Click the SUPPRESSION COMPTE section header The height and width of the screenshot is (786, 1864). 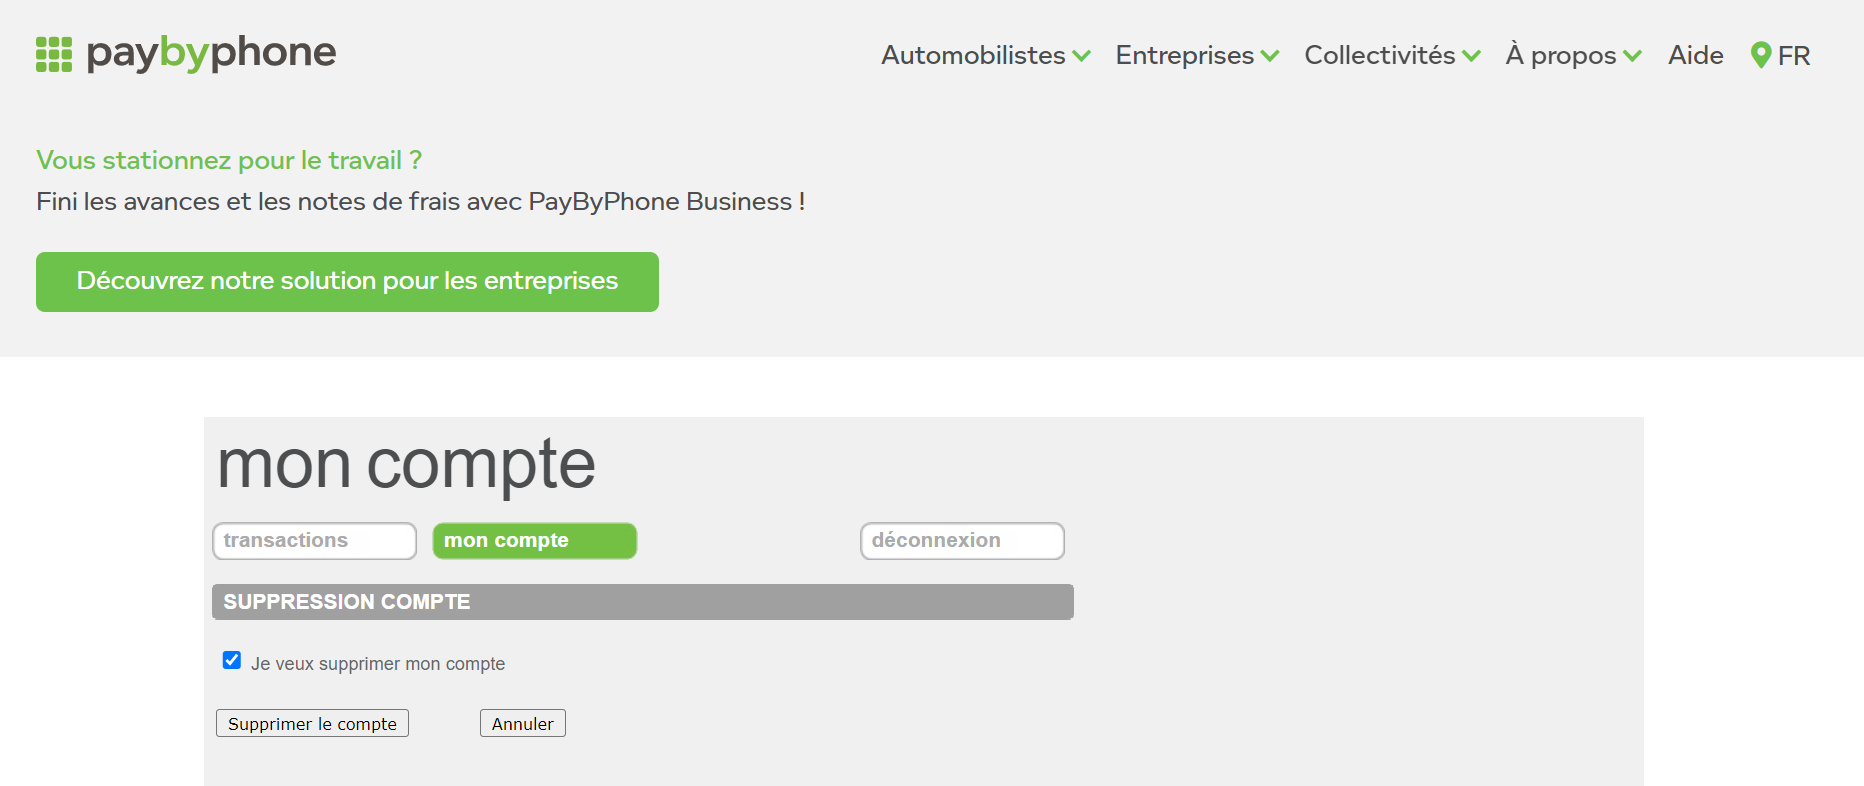click(643, 602)
